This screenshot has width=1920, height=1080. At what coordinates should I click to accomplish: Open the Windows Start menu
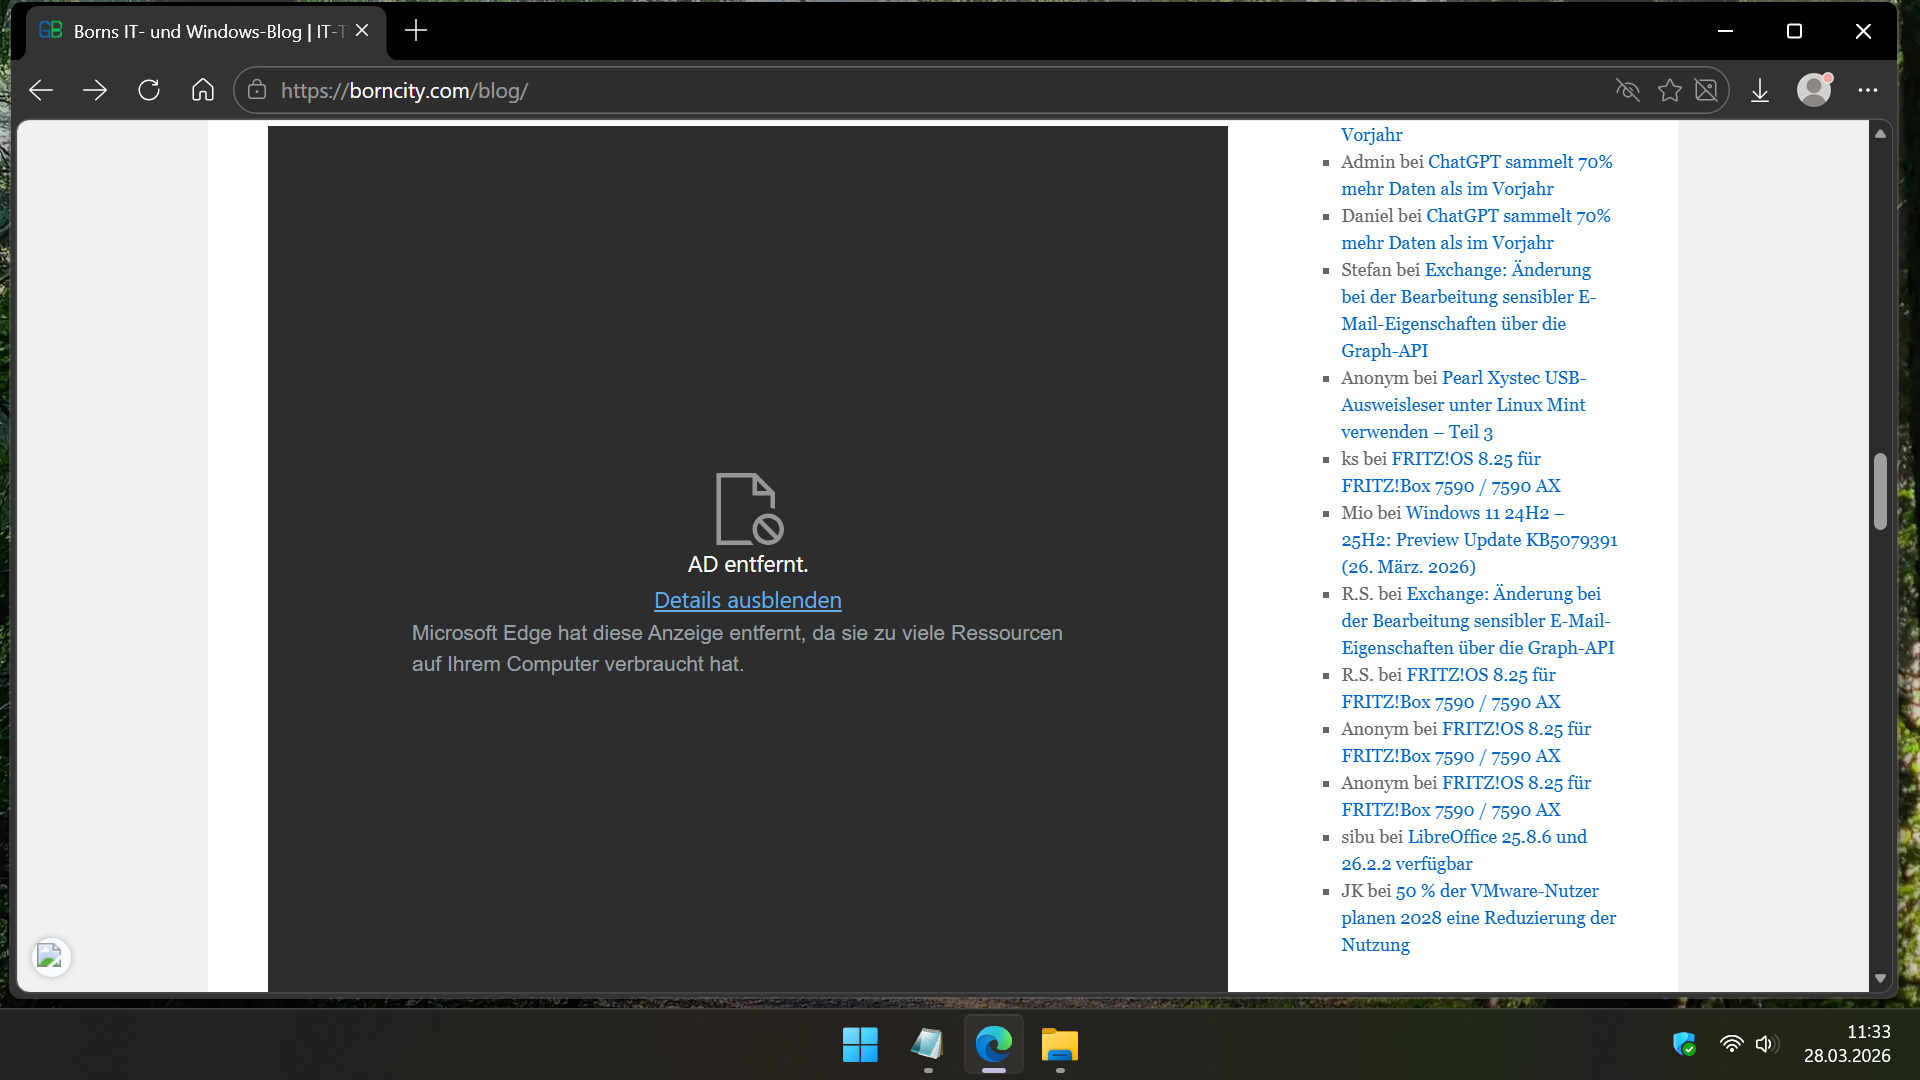[860, 1045]
